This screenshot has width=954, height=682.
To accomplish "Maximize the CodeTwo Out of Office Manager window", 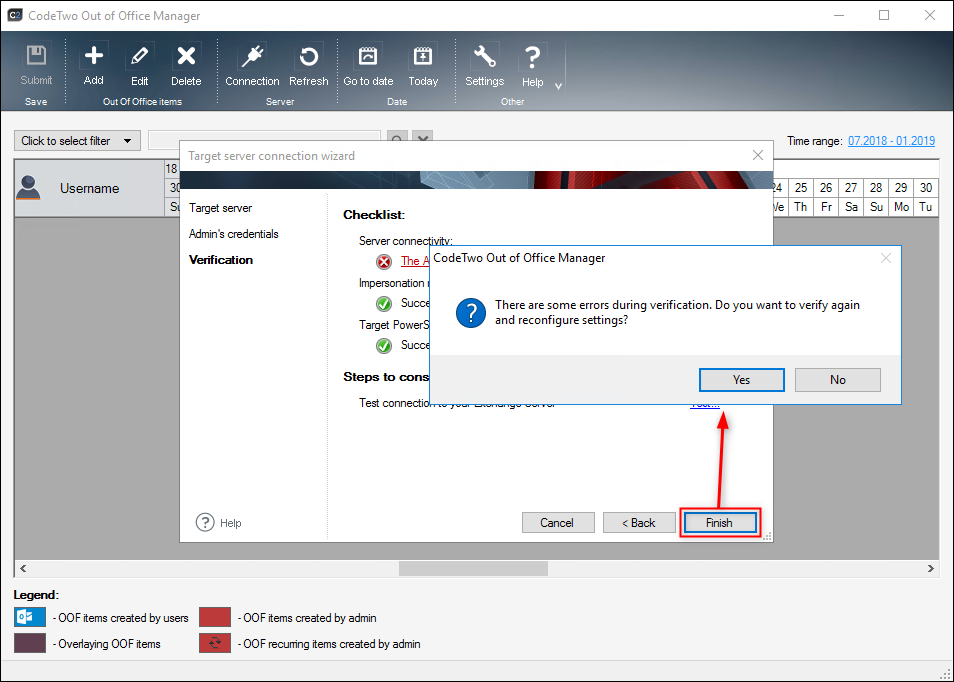I will coord(884,15).
